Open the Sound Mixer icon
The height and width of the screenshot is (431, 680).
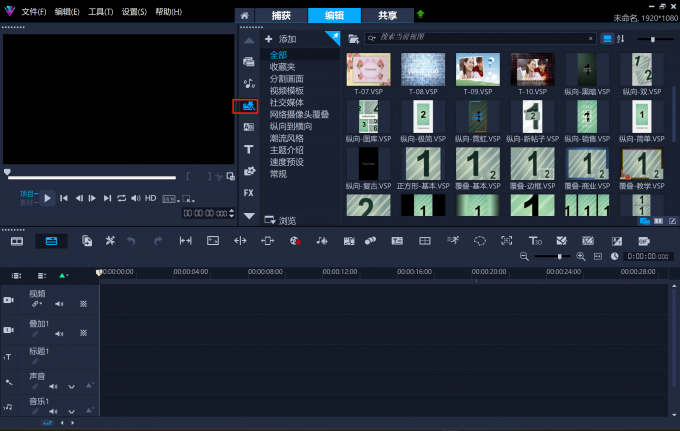click(x=322, y=241)
